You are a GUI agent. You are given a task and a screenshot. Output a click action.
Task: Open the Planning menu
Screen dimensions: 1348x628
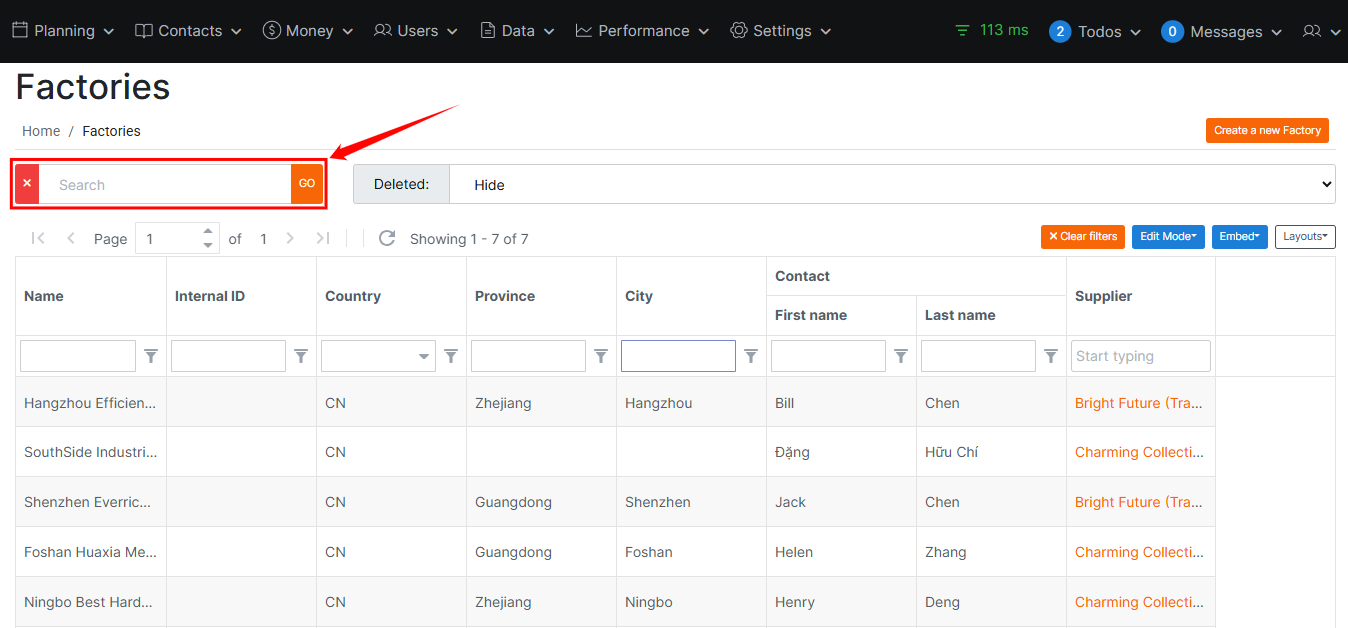[63, 31]
